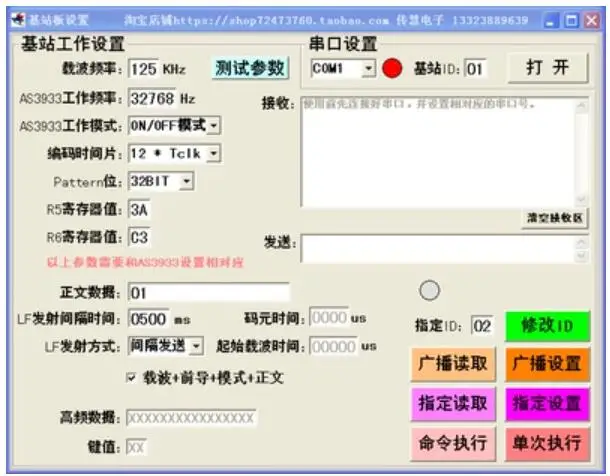Click the 基站工作设置 group heading
This screenshot has width=610, height=476.
point(73,44)
